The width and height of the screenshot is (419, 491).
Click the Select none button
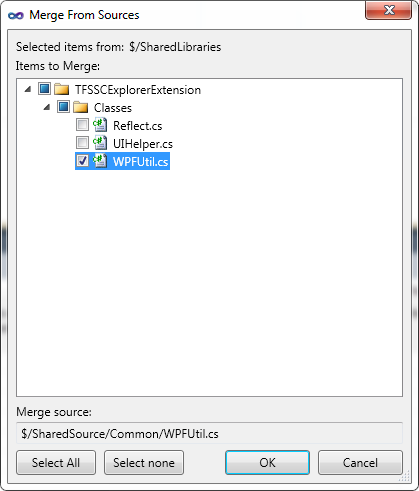[x=144, y=463]
